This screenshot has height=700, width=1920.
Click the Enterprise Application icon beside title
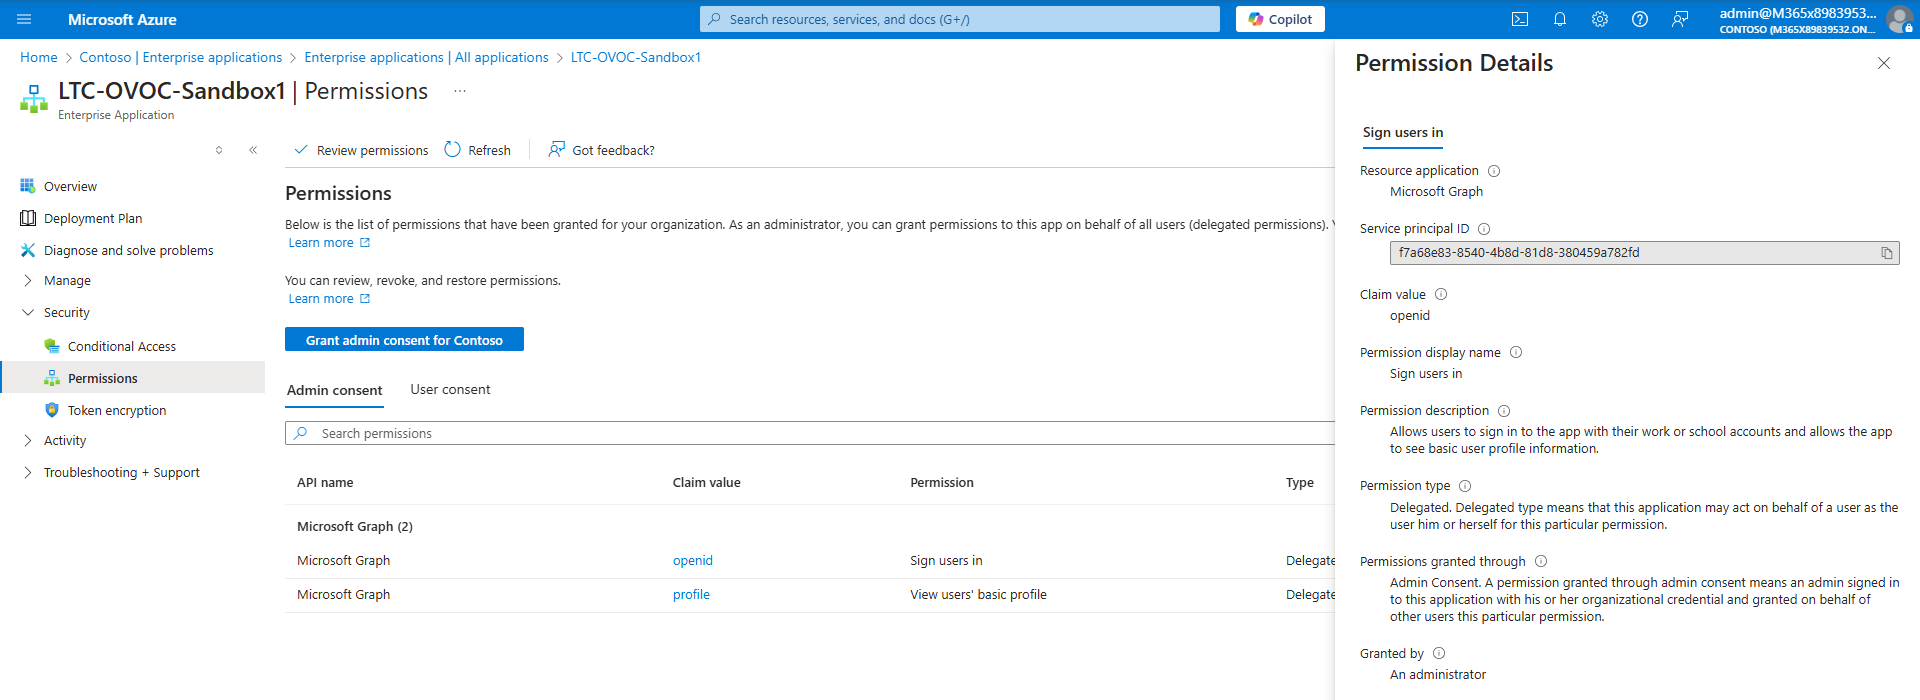pos(34,98)
